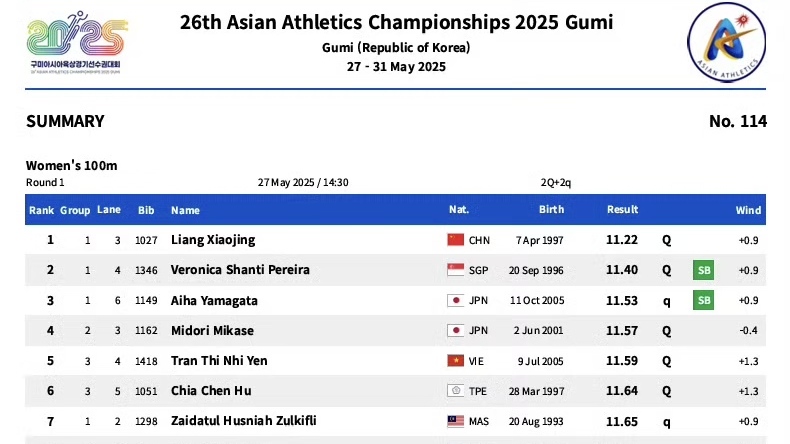Screen dimensions: 790x444
Task: Click the Chinese Taipei flag beside TPE
Action: [456, 391]
